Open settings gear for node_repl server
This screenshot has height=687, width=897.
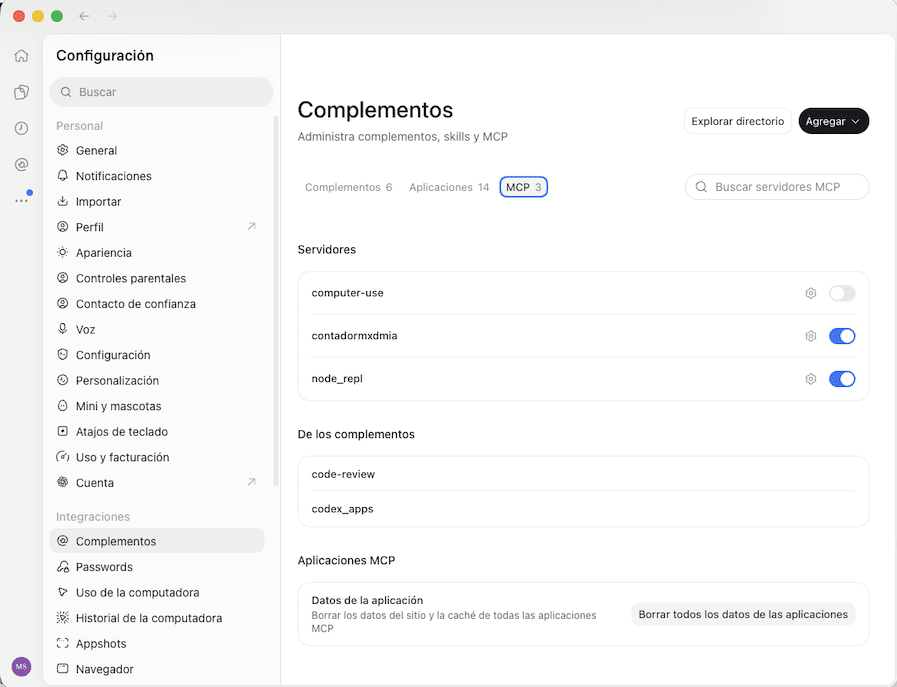pyautogui.click(x=811, y=379)
